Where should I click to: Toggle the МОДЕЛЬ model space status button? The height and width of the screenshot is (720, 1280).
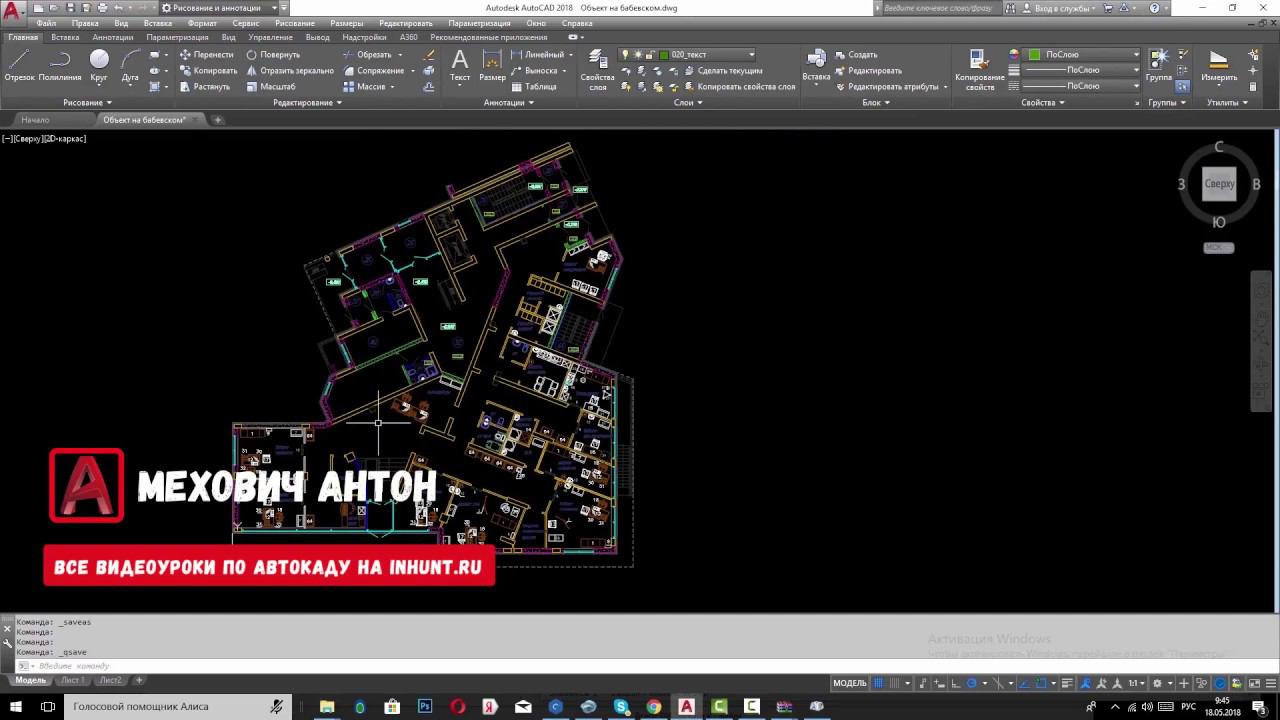[850, 683]
